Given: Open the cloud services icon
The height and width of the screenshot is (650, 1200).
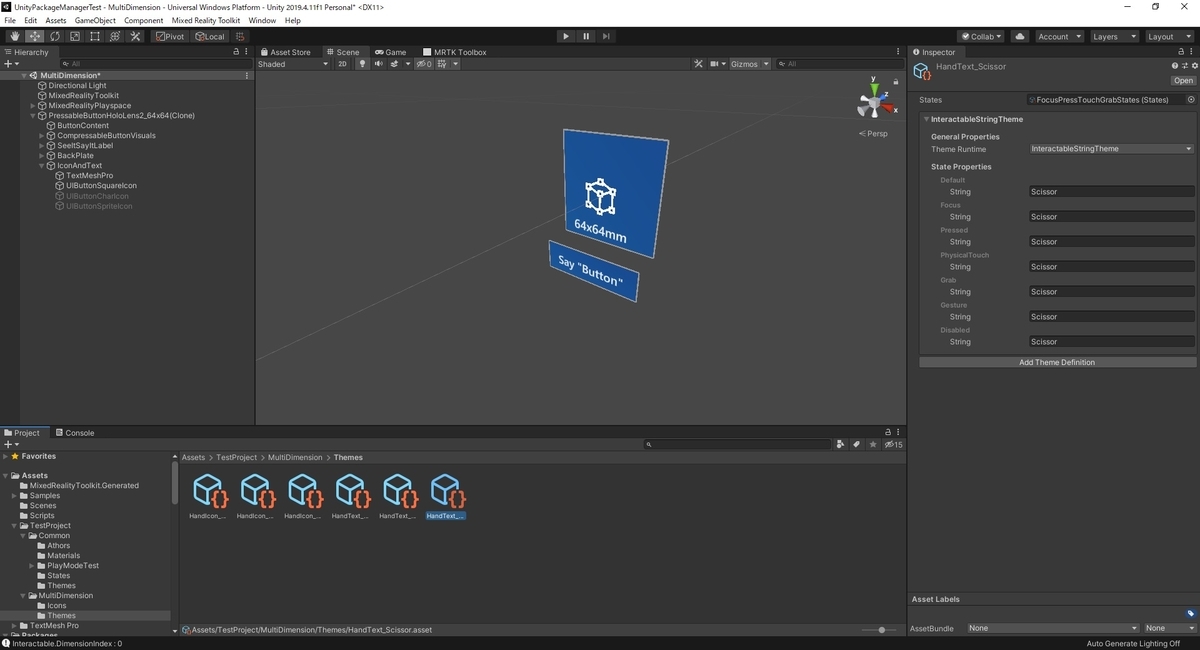Looking at the screenshot, I should click(x=1020, y=36).
